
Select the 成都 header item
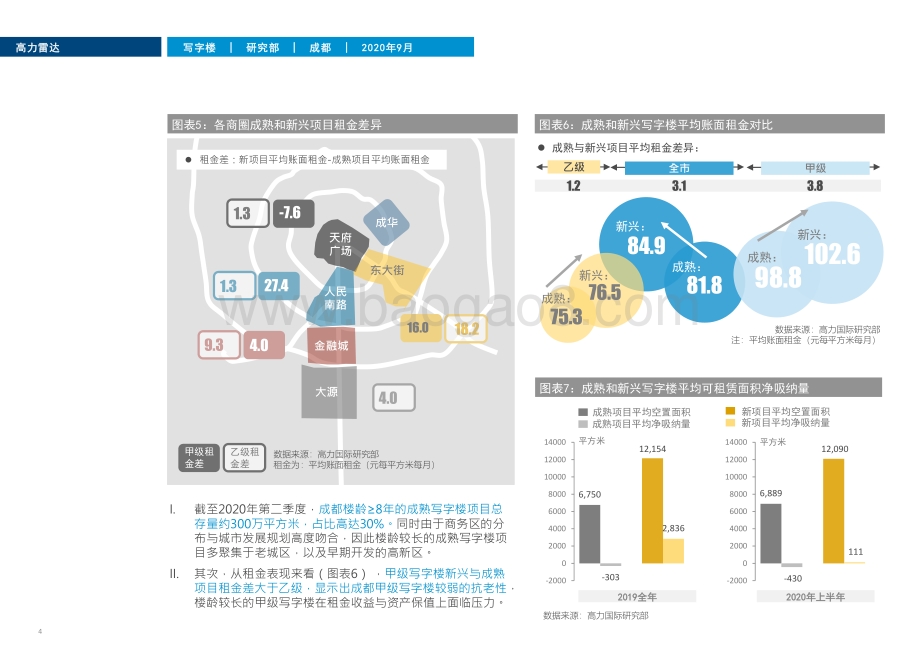coord(320,48)
